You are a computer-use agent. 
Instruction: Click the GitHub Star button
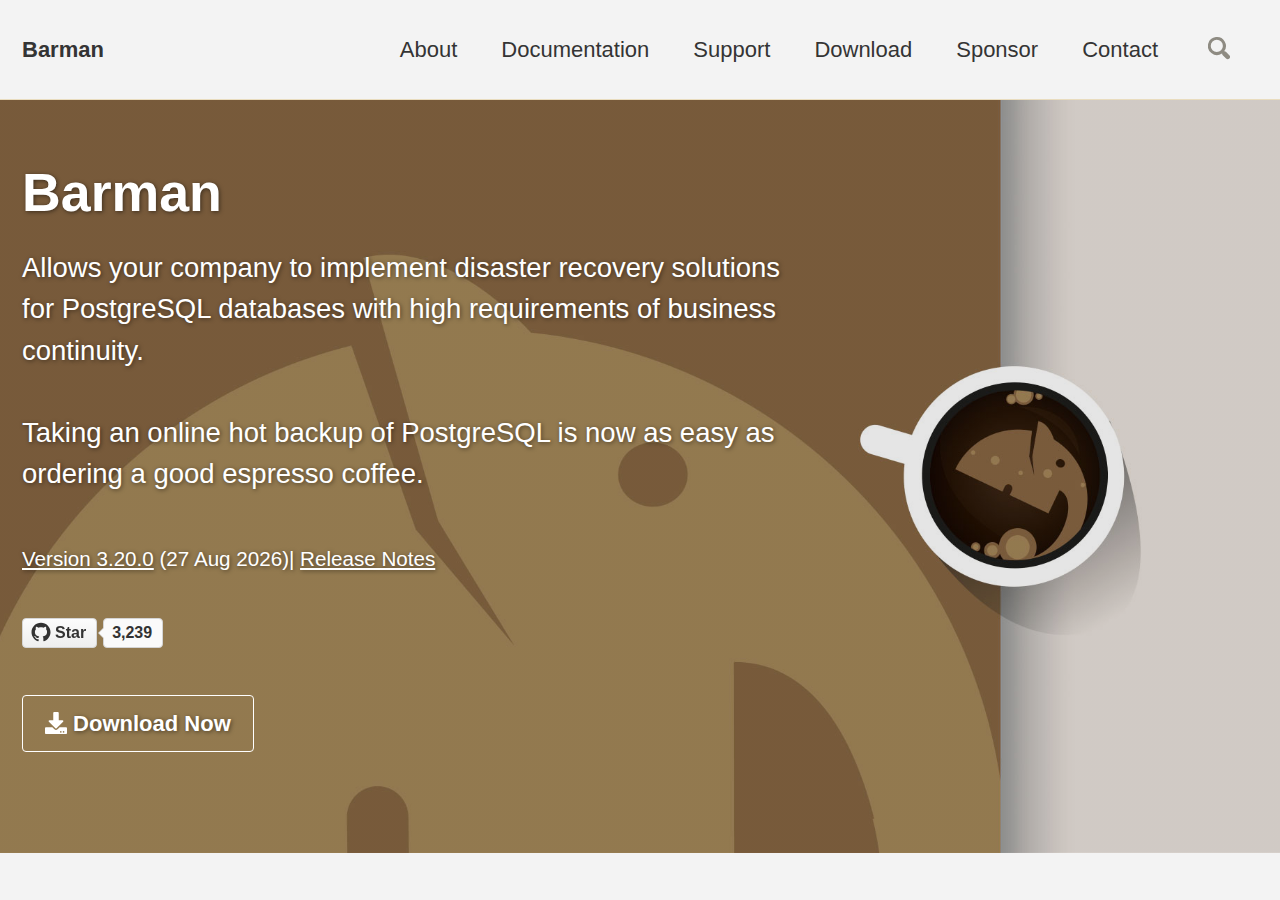point(60,633)
